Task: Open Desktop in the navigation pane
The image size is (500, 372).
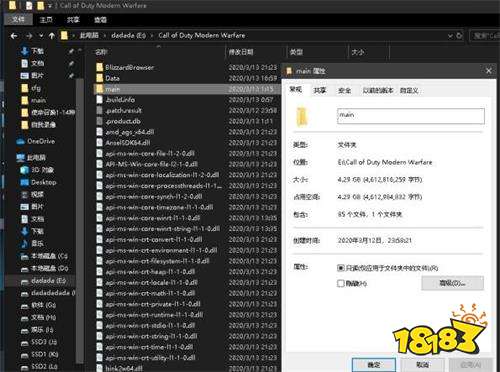Action: (38, 182)
